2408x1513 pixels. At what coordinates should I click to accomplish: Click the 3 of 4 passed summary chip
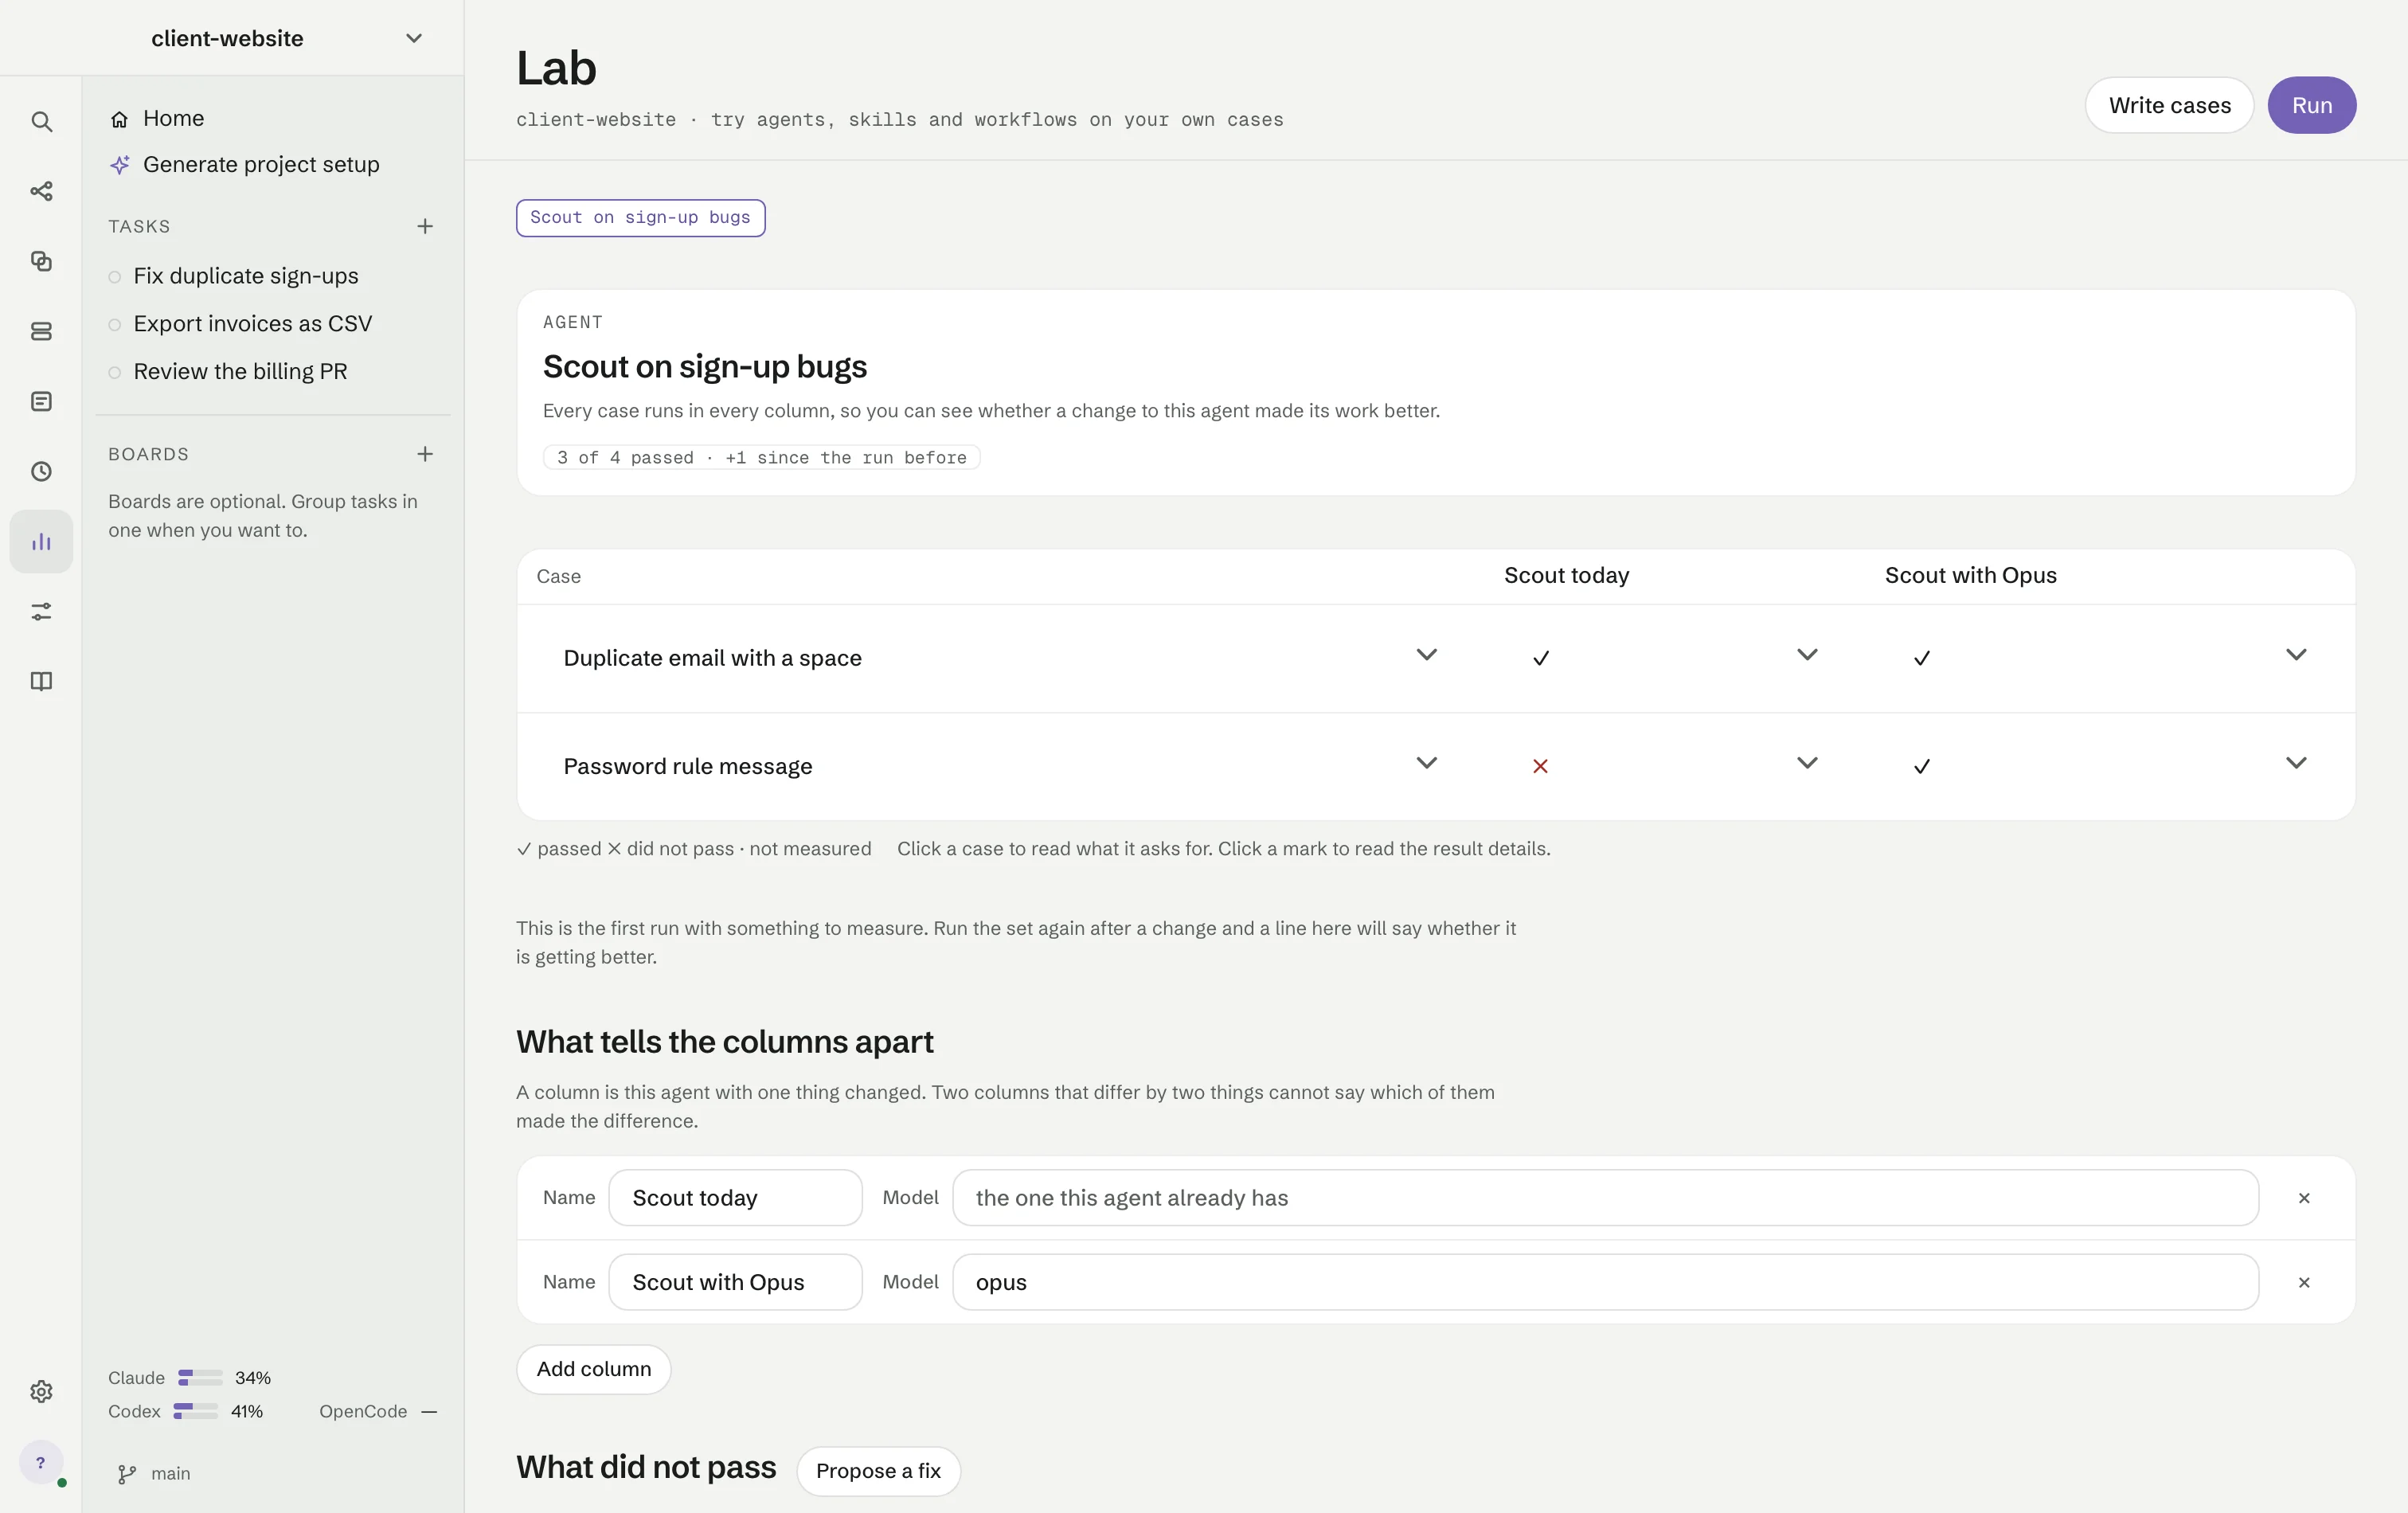tap(761, 458)
